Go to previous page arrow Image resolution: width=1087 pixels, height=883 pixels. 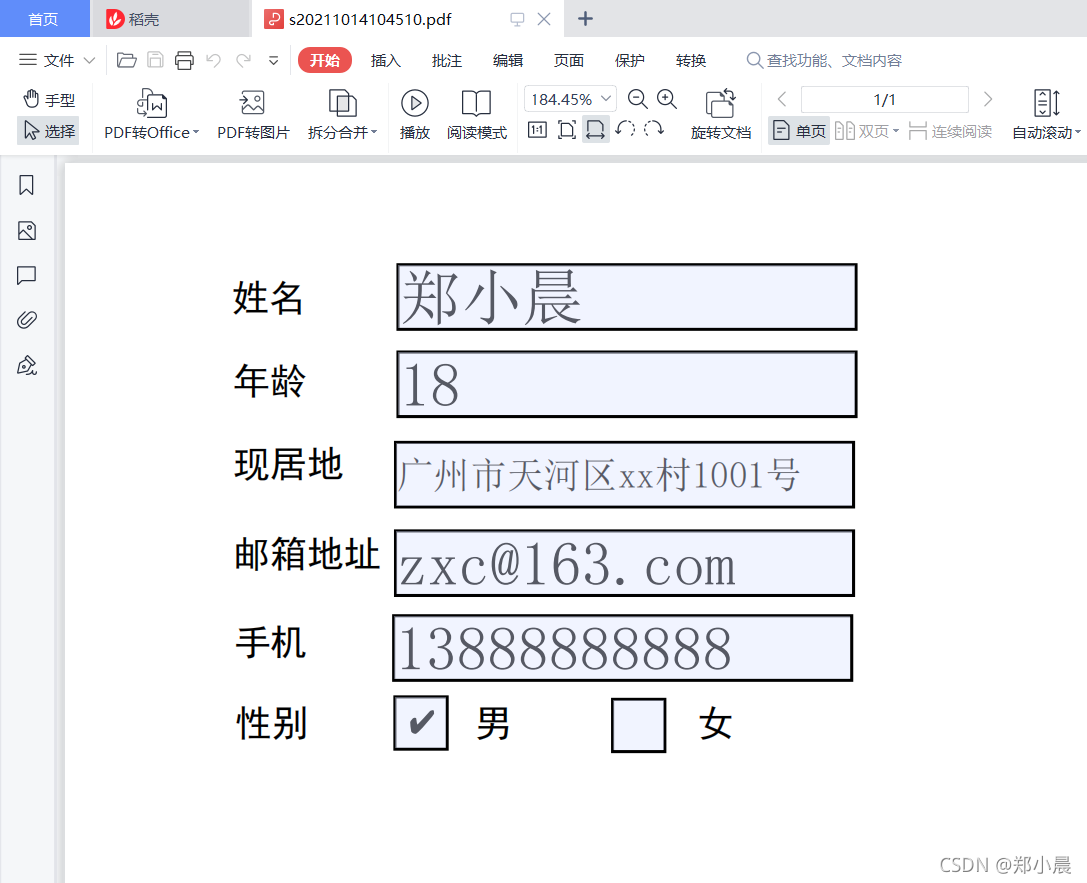(x=782, y=99)
